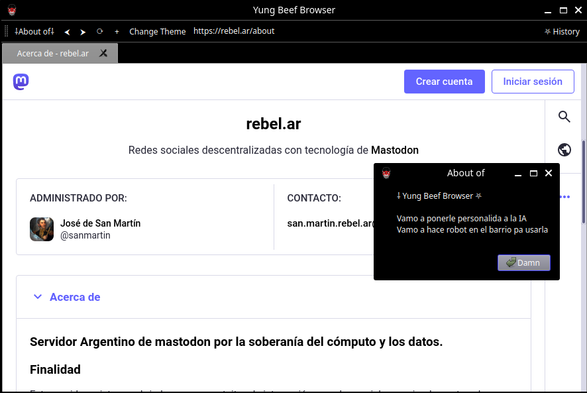Close the 'Acerca de - rebel.ar' tab
The height and width of the screenshot is (393, 587).
pos(103,54)
